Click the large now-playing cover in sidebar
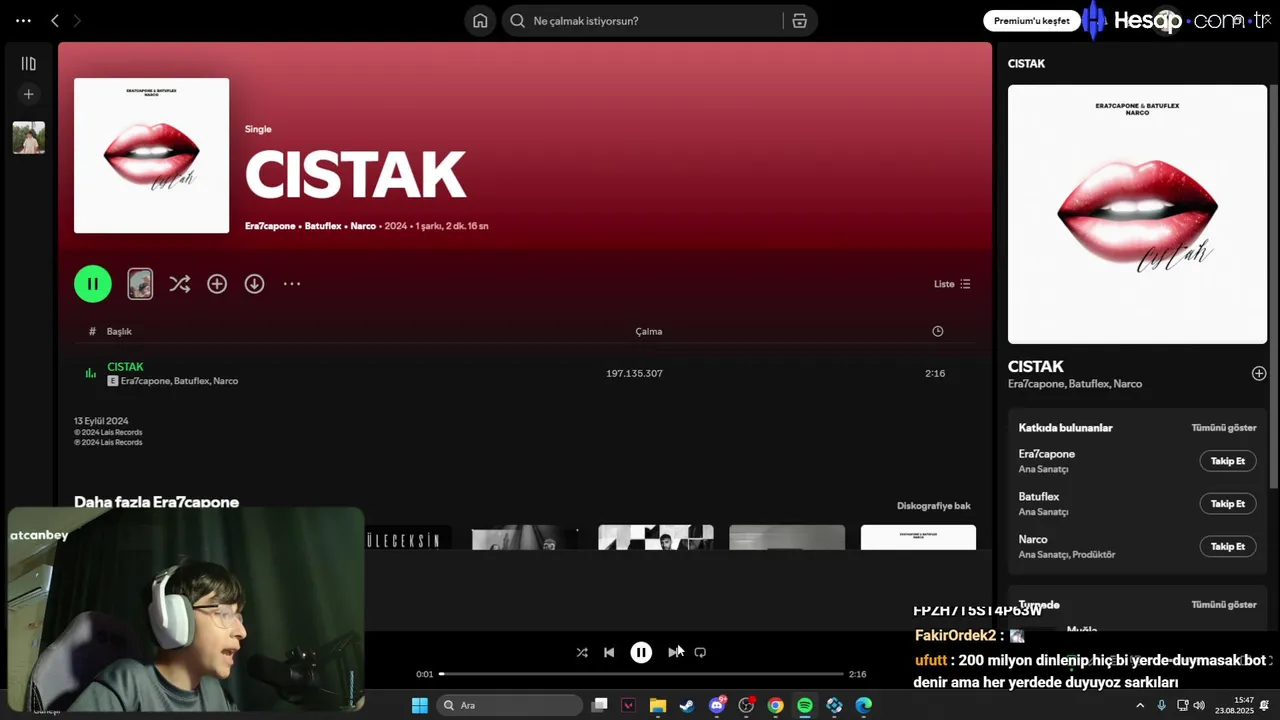1280x720 pixels. click(x=1137, y=214)
